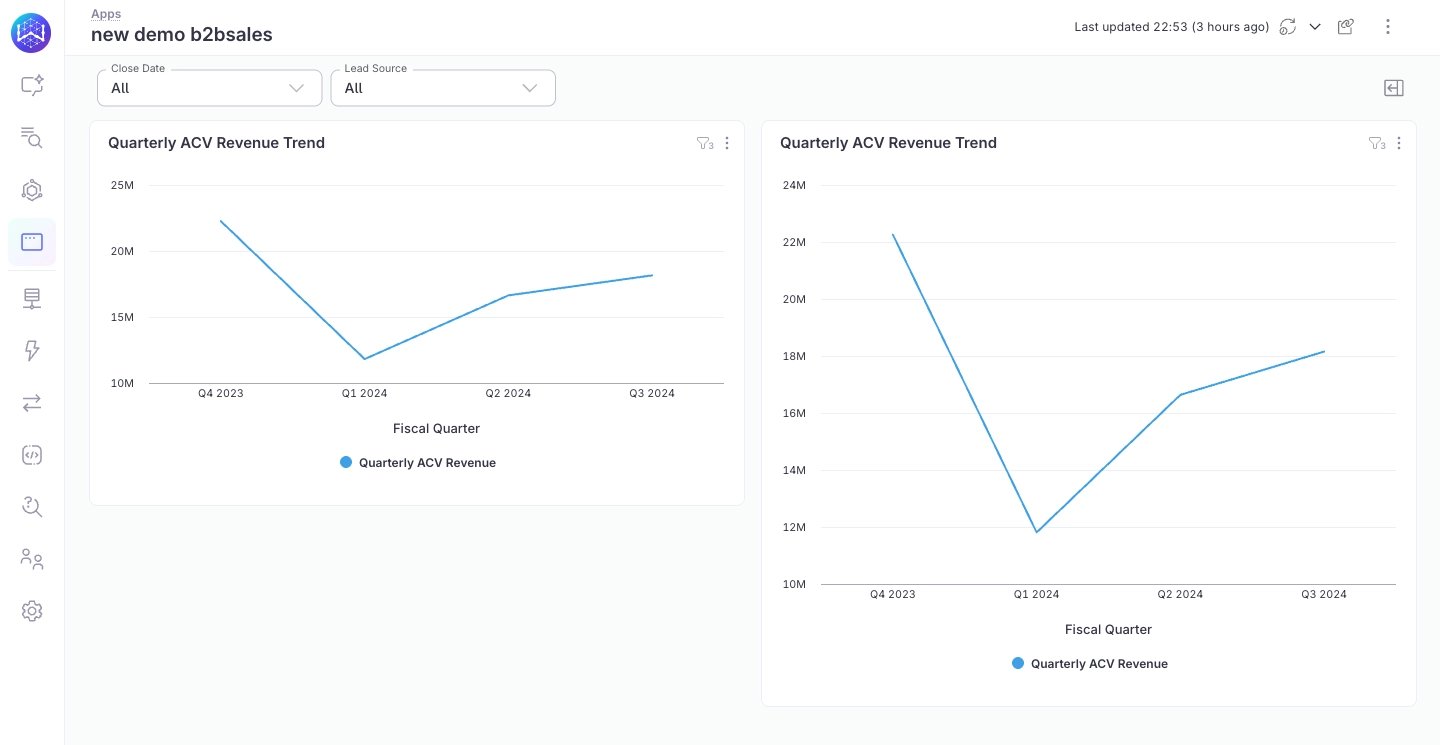Click "Fiscal Quarter" under the first chart

pyautogui.click(x=436, y=428)
